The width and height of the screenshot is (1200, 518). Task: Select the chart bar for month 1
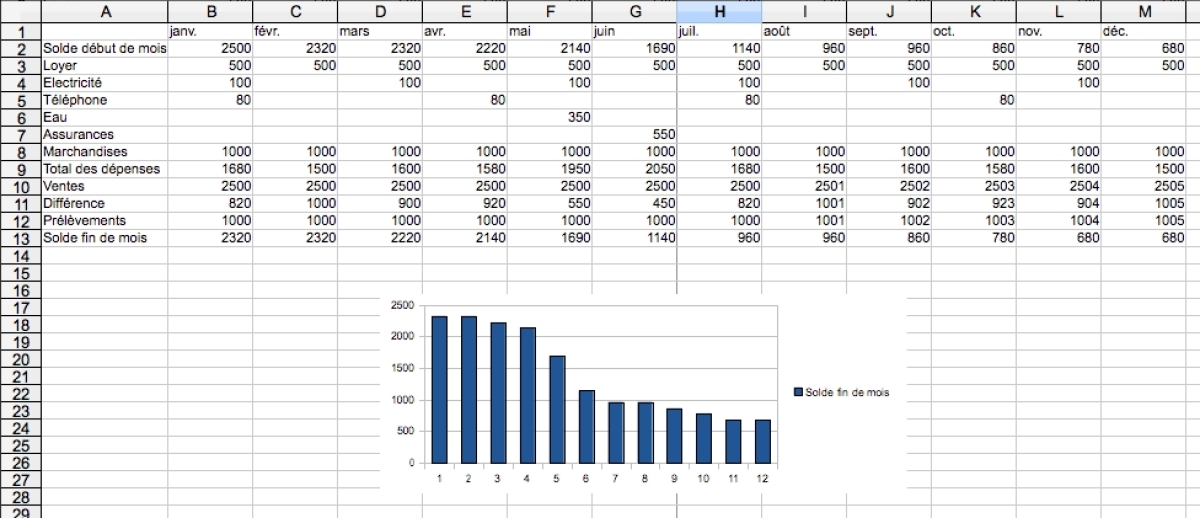440,390
